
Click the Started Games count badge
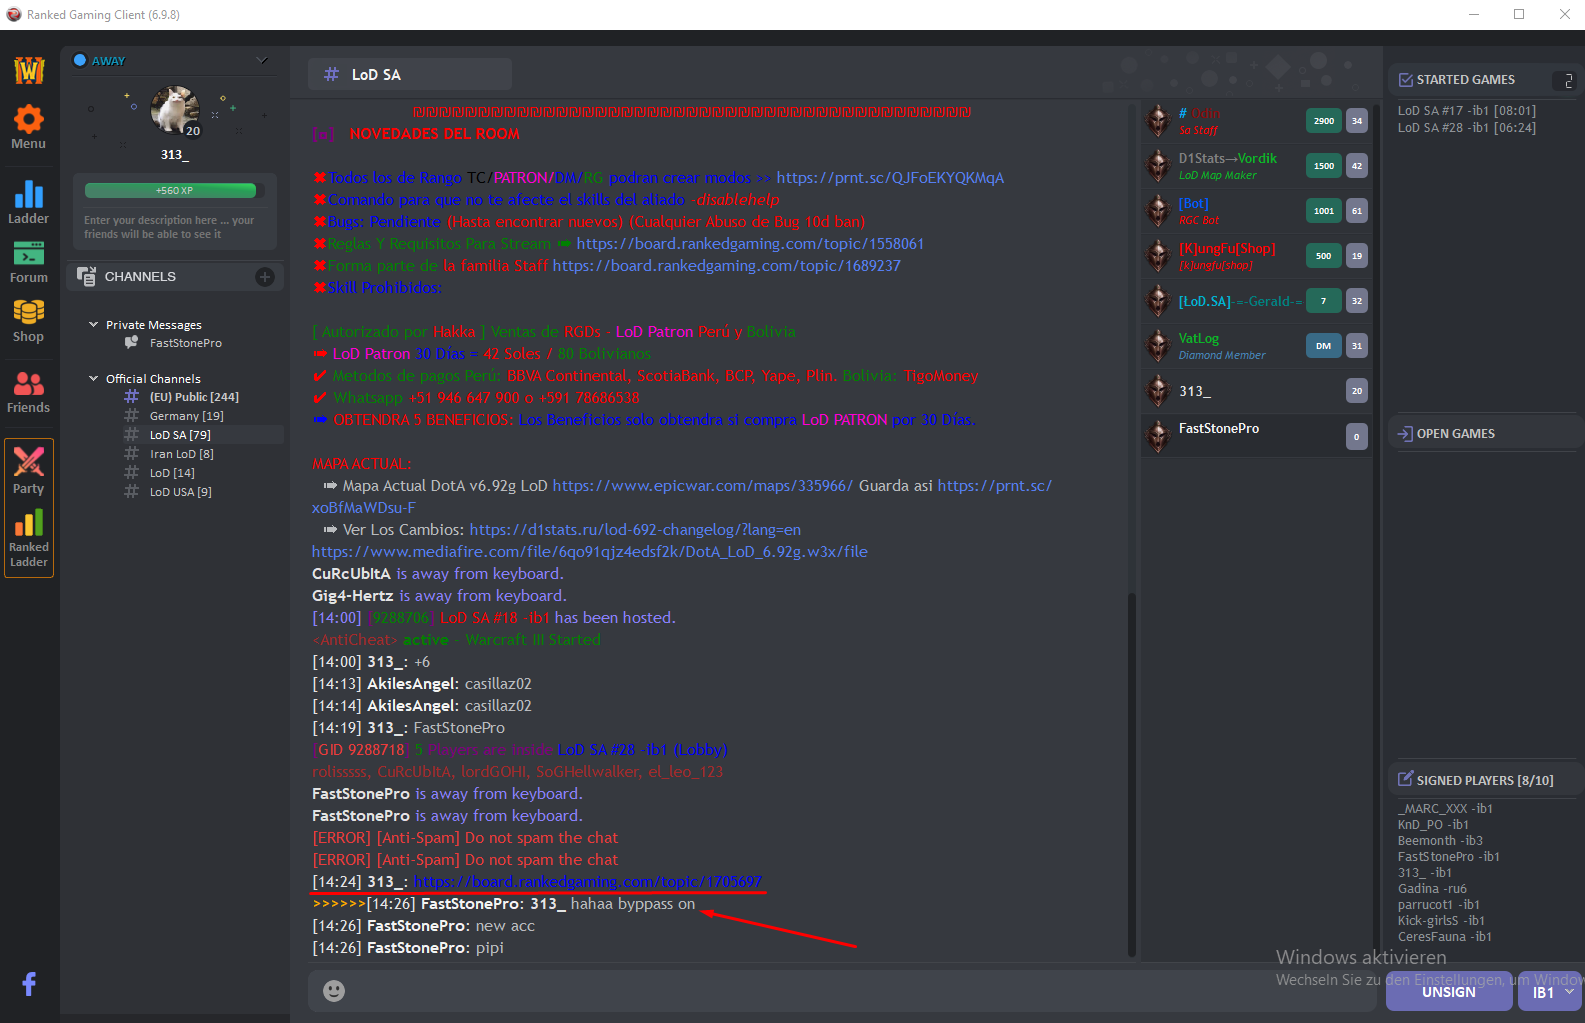click(1565, 81)
